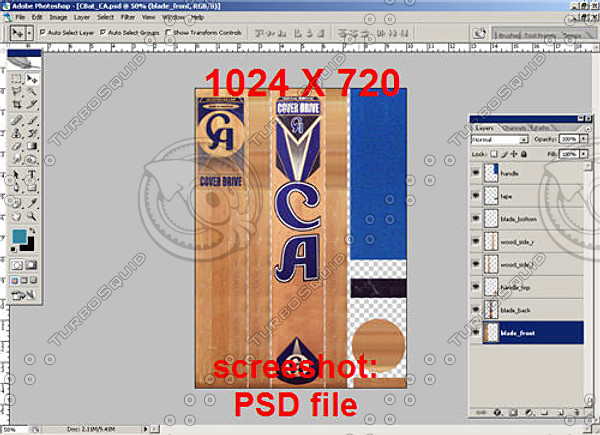Select the Zoom magnifier tool
Image resolution: width=600 pixels, height=435 pixels.
(31, 217)
